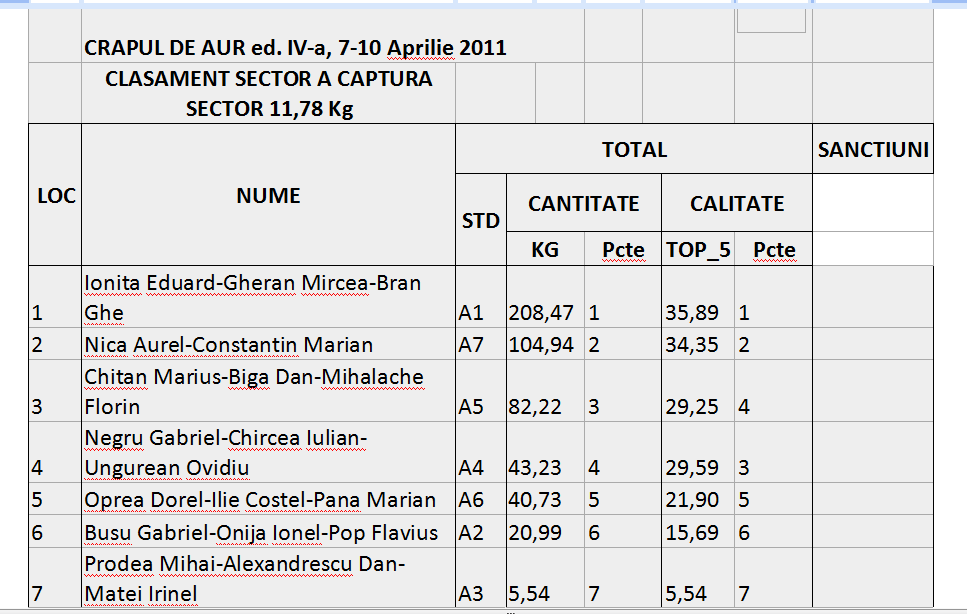Viewport: 967px width, 614px height.
Task: Click the Pcte header under CANTITATE
Action: (x=623, y=250)
